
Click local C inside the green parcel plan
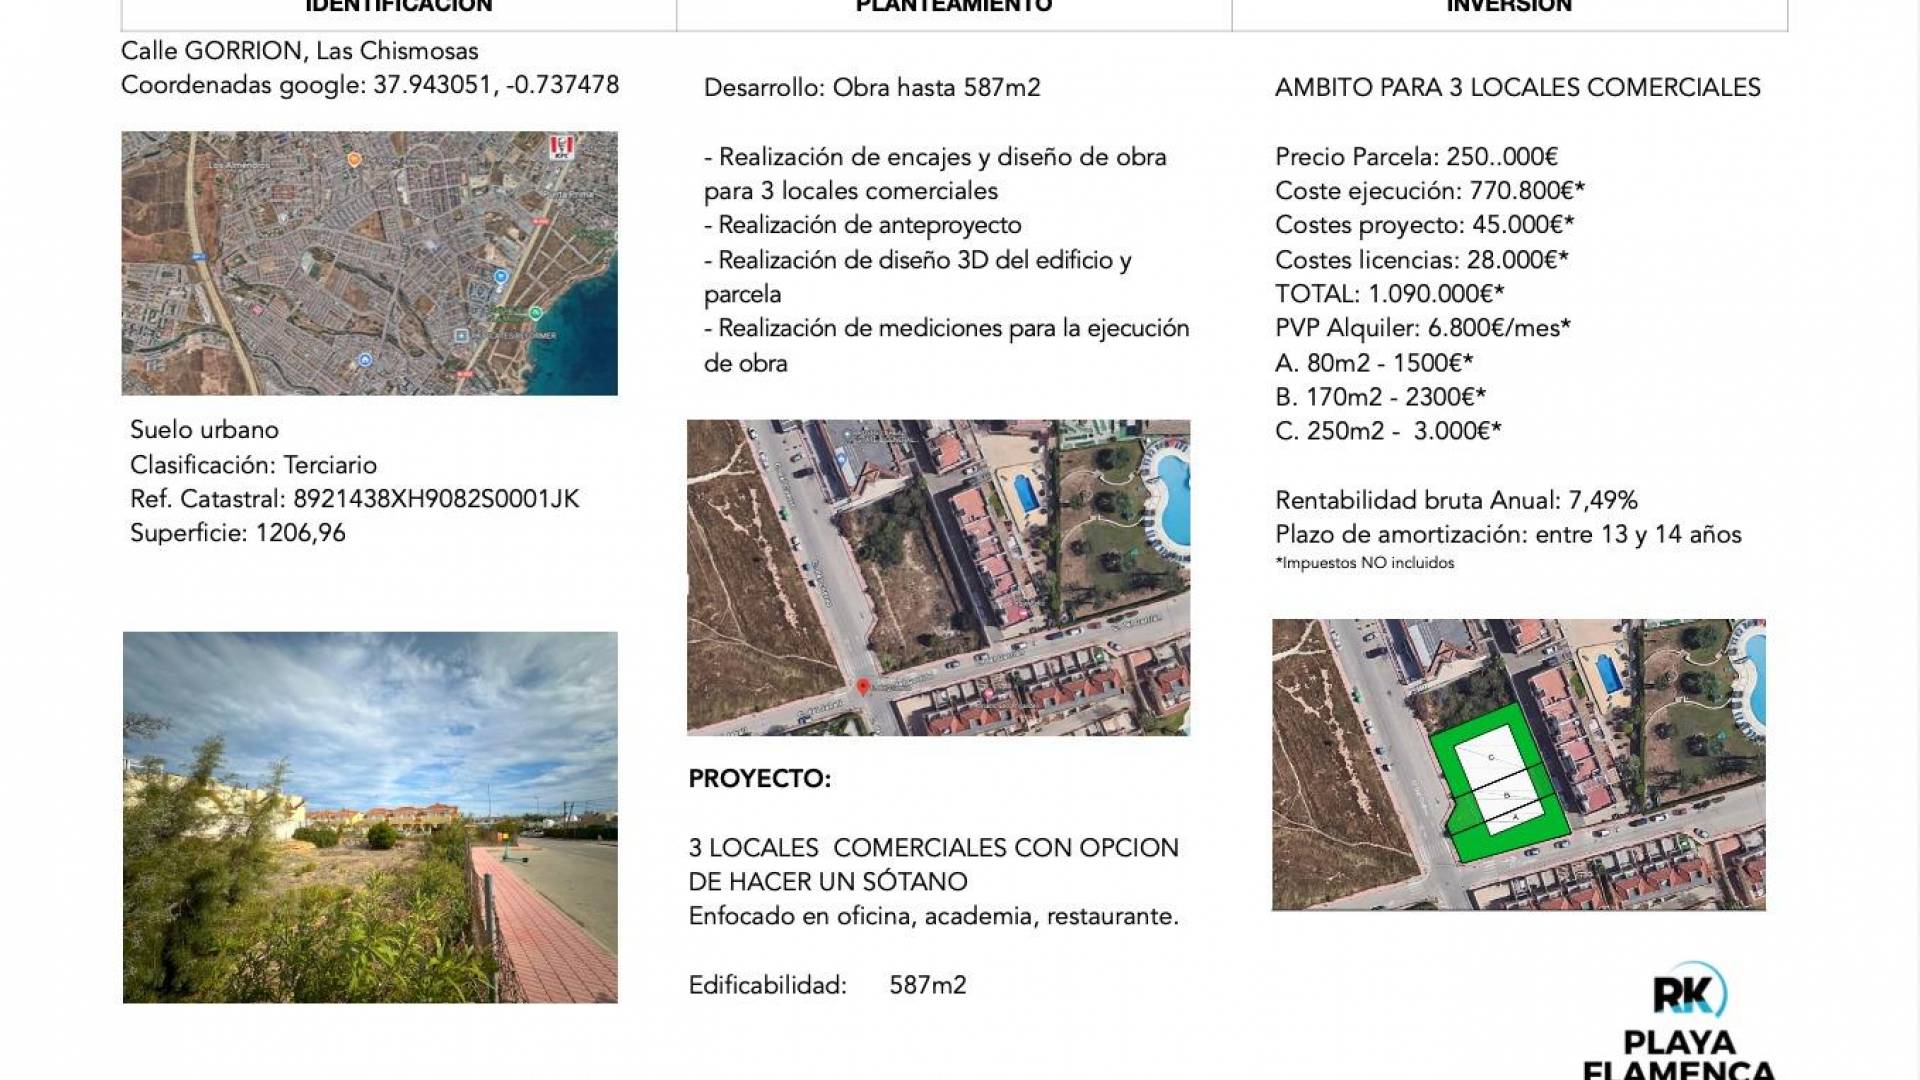[1492, 758]
